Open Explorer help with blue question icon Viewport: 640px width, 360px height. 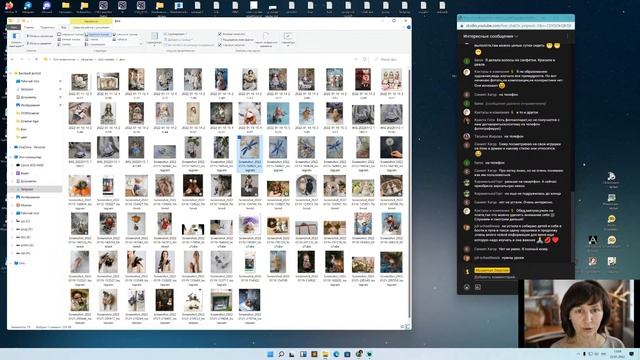pyautogui.click(x=409, y=27)
